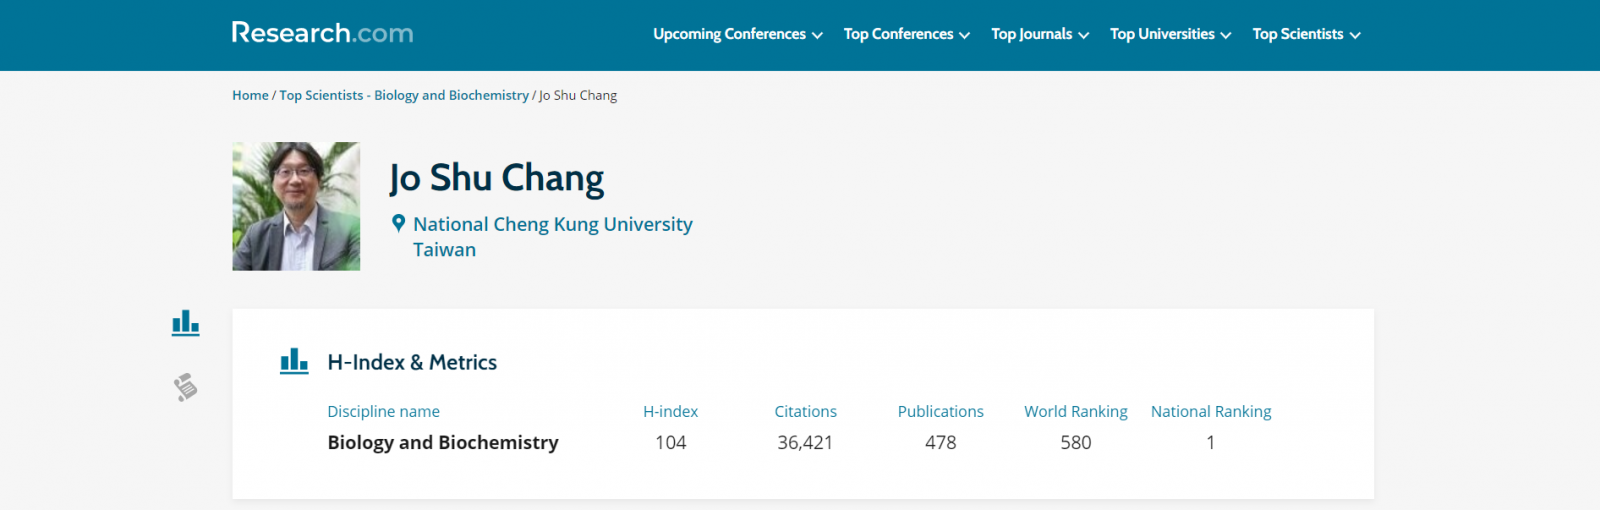The image size is (1600, 510).
Task: Click the Research.com logo
Action: (322, 33)
